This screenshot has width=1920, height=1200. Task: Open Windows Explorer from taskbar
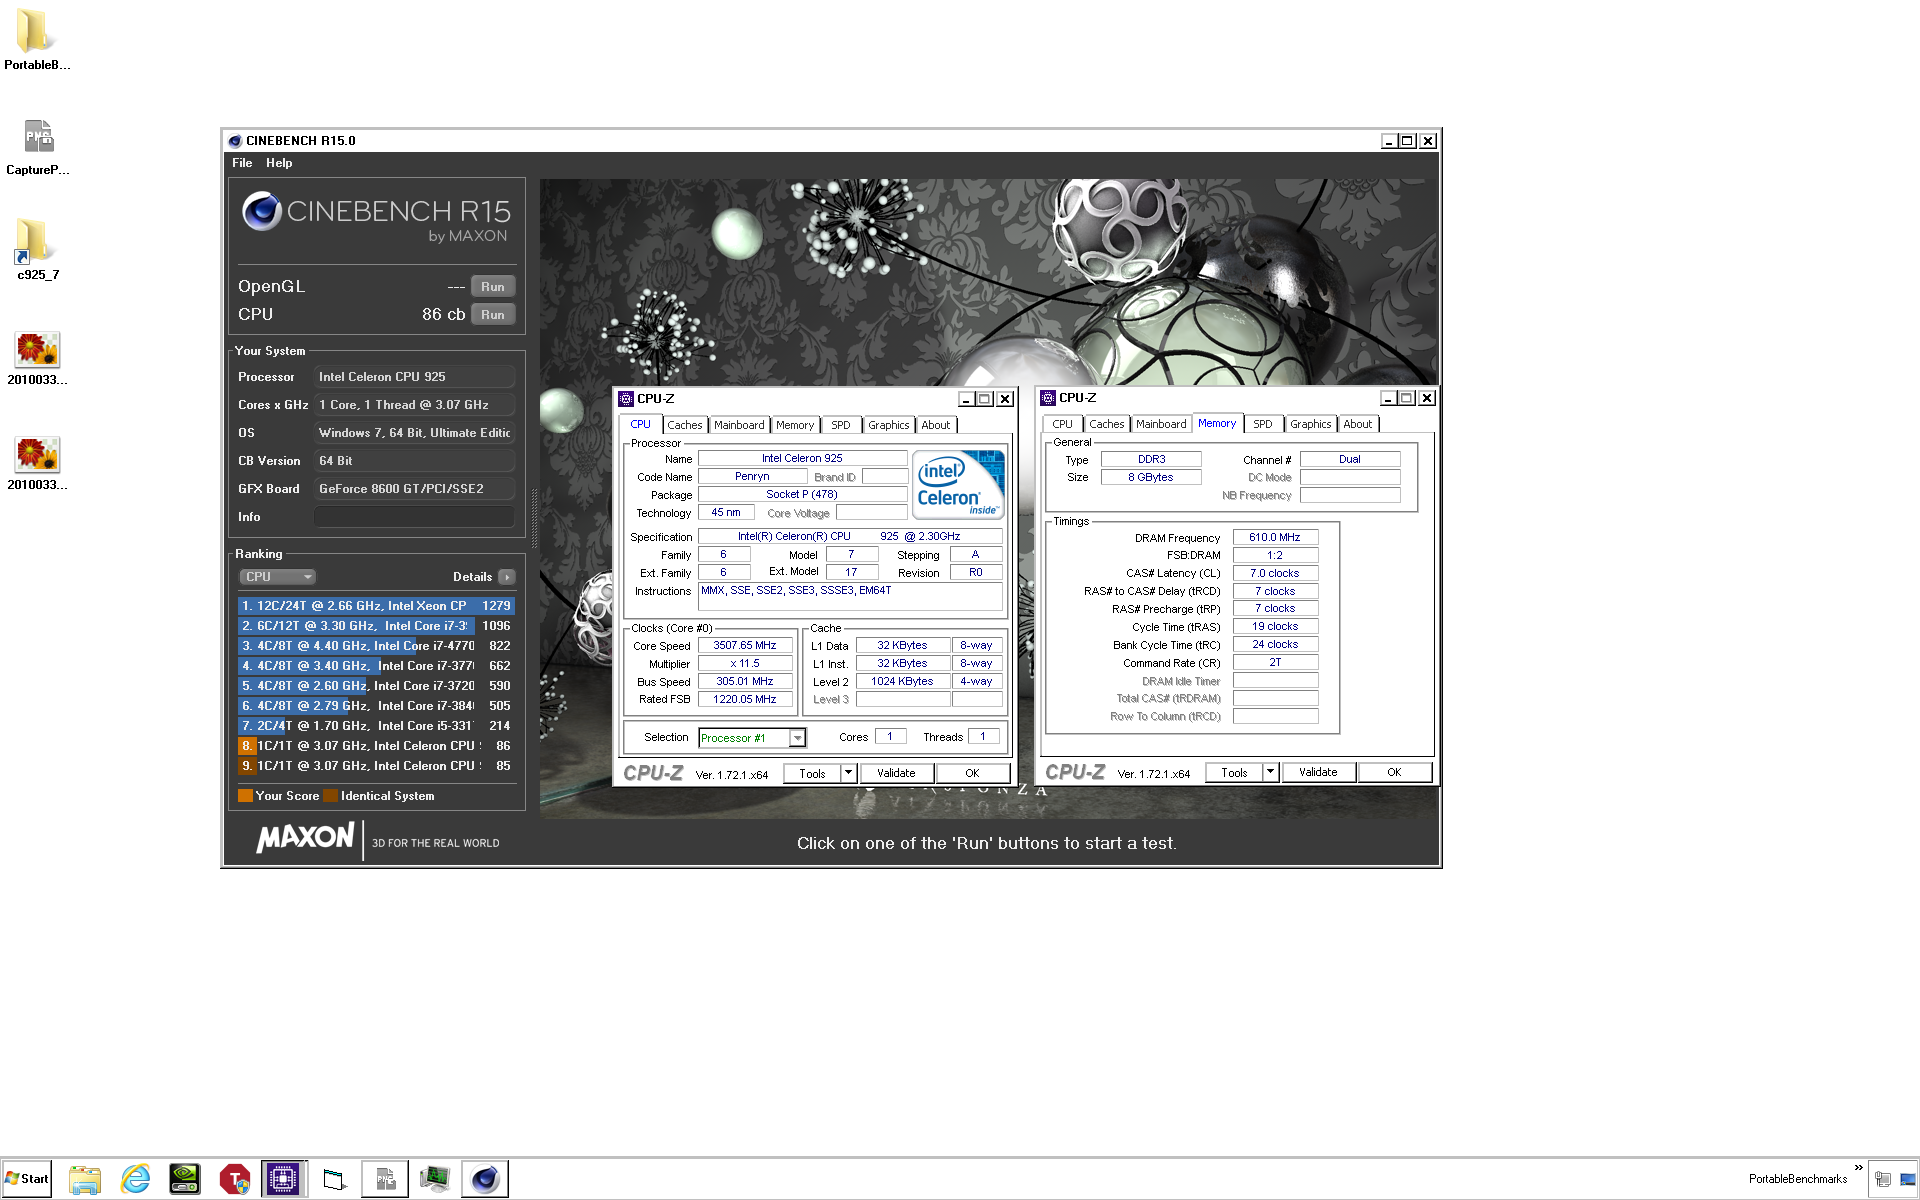coord(85,1179)
